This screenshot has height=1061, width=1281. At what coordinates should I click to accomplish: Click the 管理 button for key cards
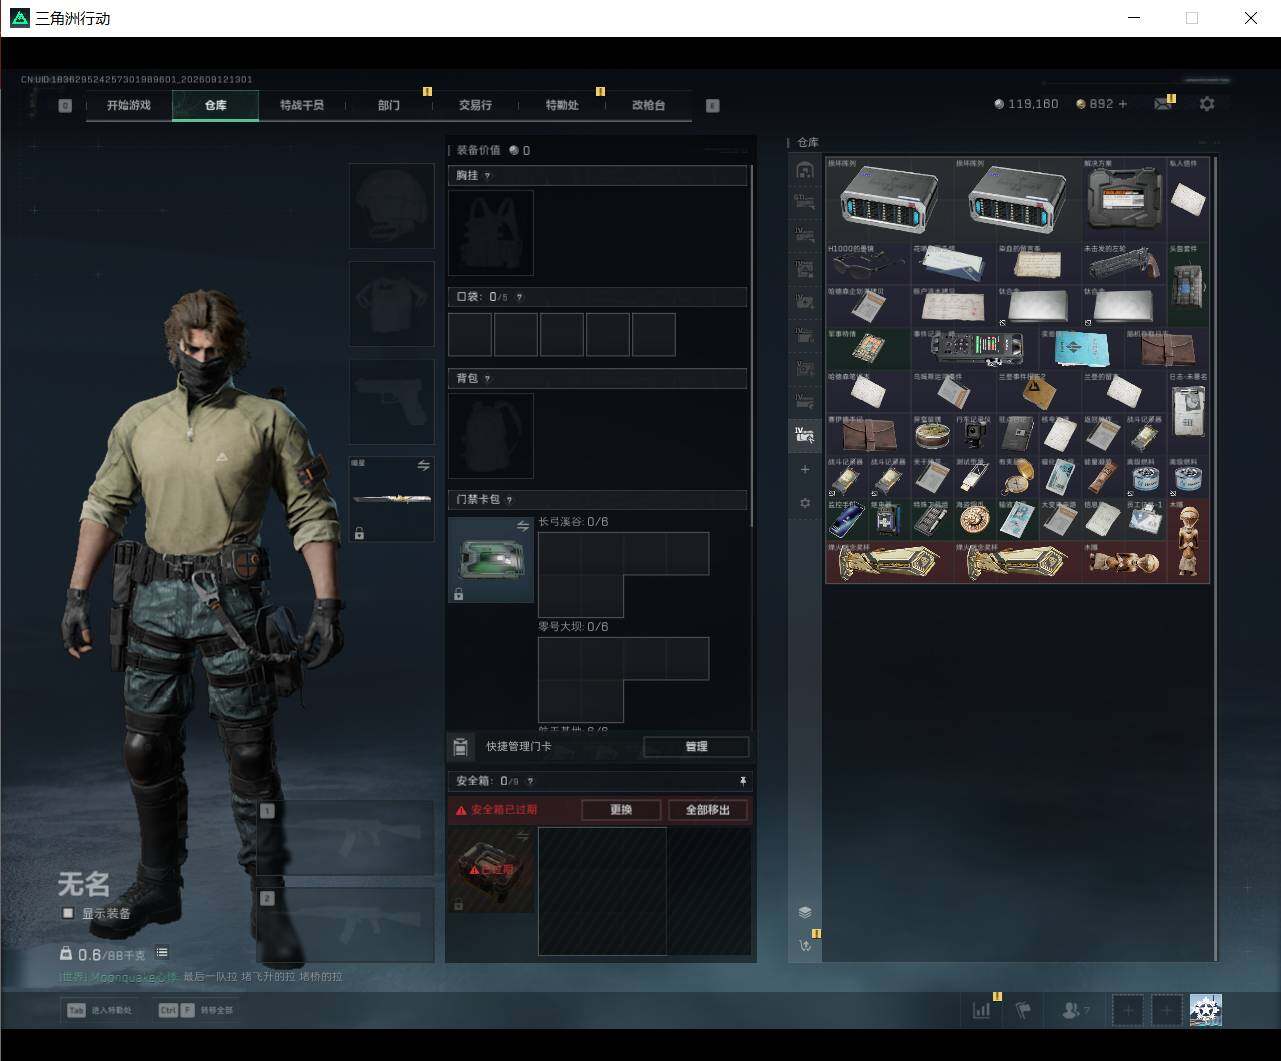(x=696, y=746)
